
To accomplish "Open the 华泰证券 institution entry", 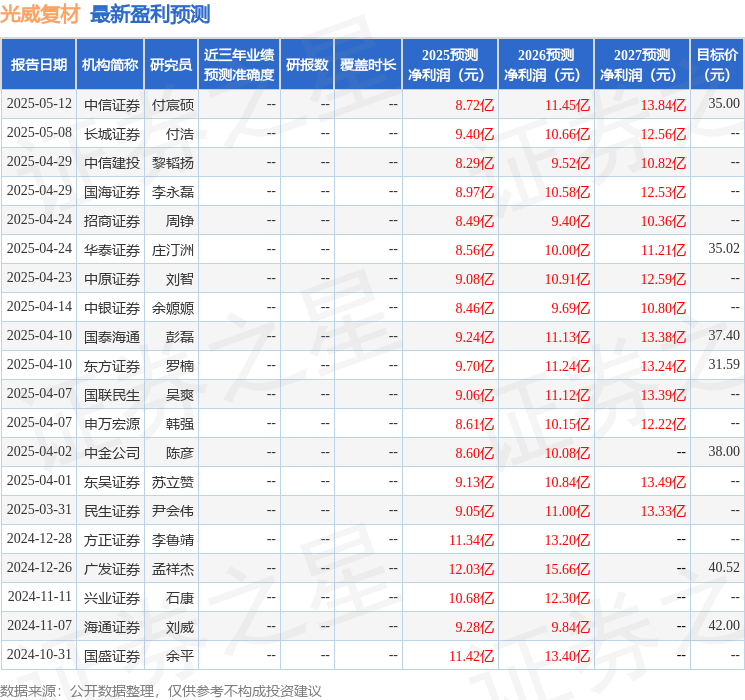I will click(x=111, y=250).
